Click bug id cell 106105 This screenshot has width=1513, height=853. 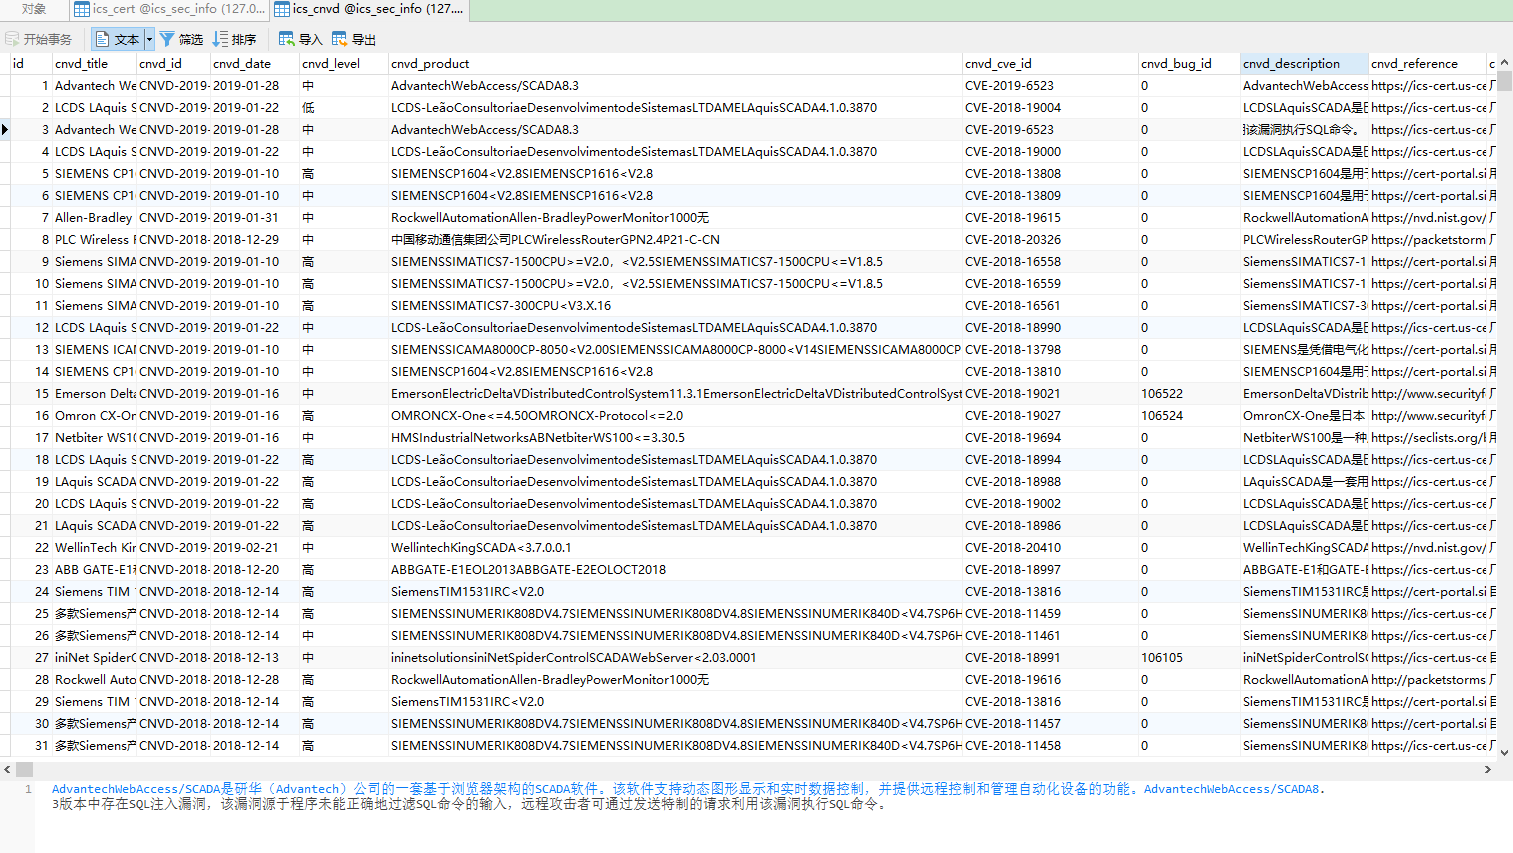[1189, 657]
